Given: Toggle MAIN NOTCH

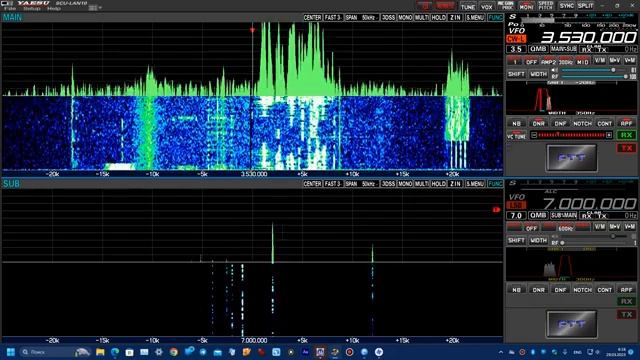Looking at the screenshot, I should 582,123.
